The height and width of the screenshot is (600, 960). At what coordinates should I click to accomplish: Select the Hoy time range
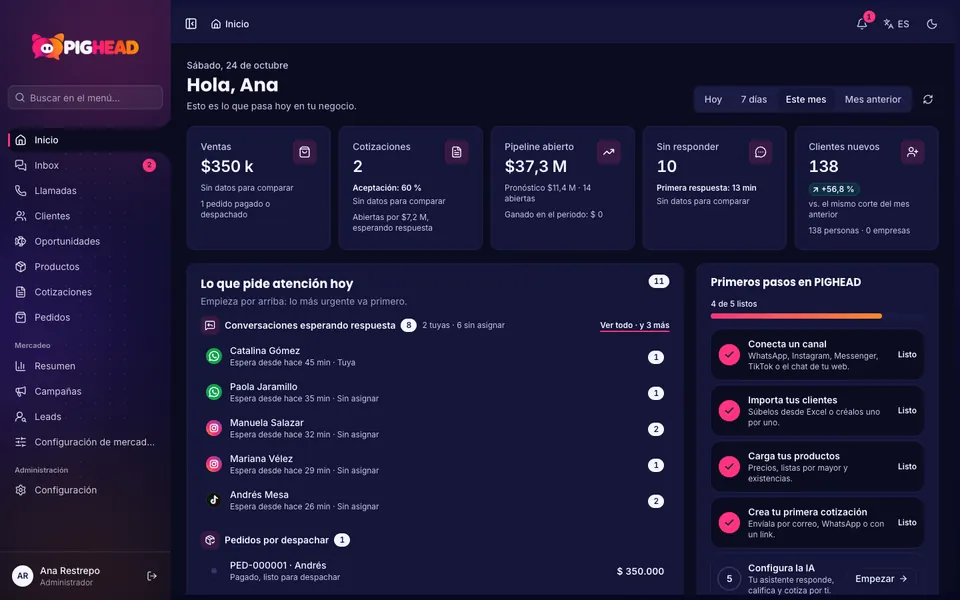click(x=713, y=99)
